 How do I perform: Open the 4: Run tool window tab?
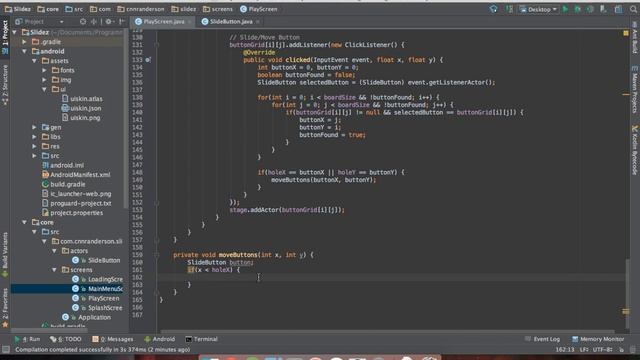pos(27,339)
